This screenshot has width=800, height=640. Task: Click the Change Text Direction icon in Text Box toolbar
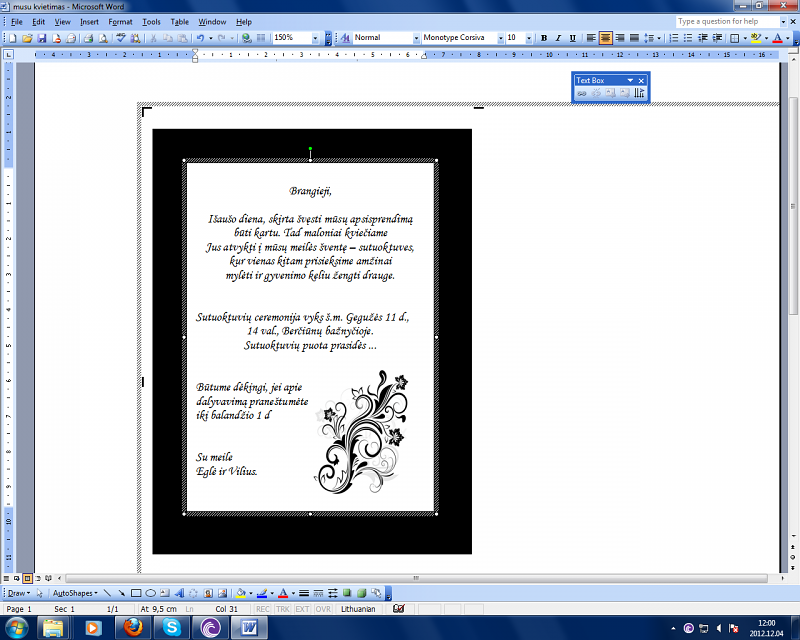639,93
